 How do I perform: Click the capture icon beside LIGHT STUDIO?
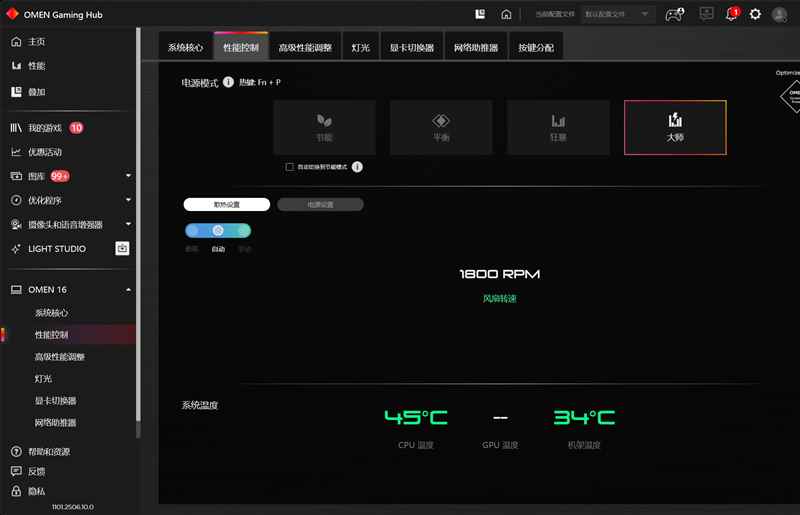(122, 249)
